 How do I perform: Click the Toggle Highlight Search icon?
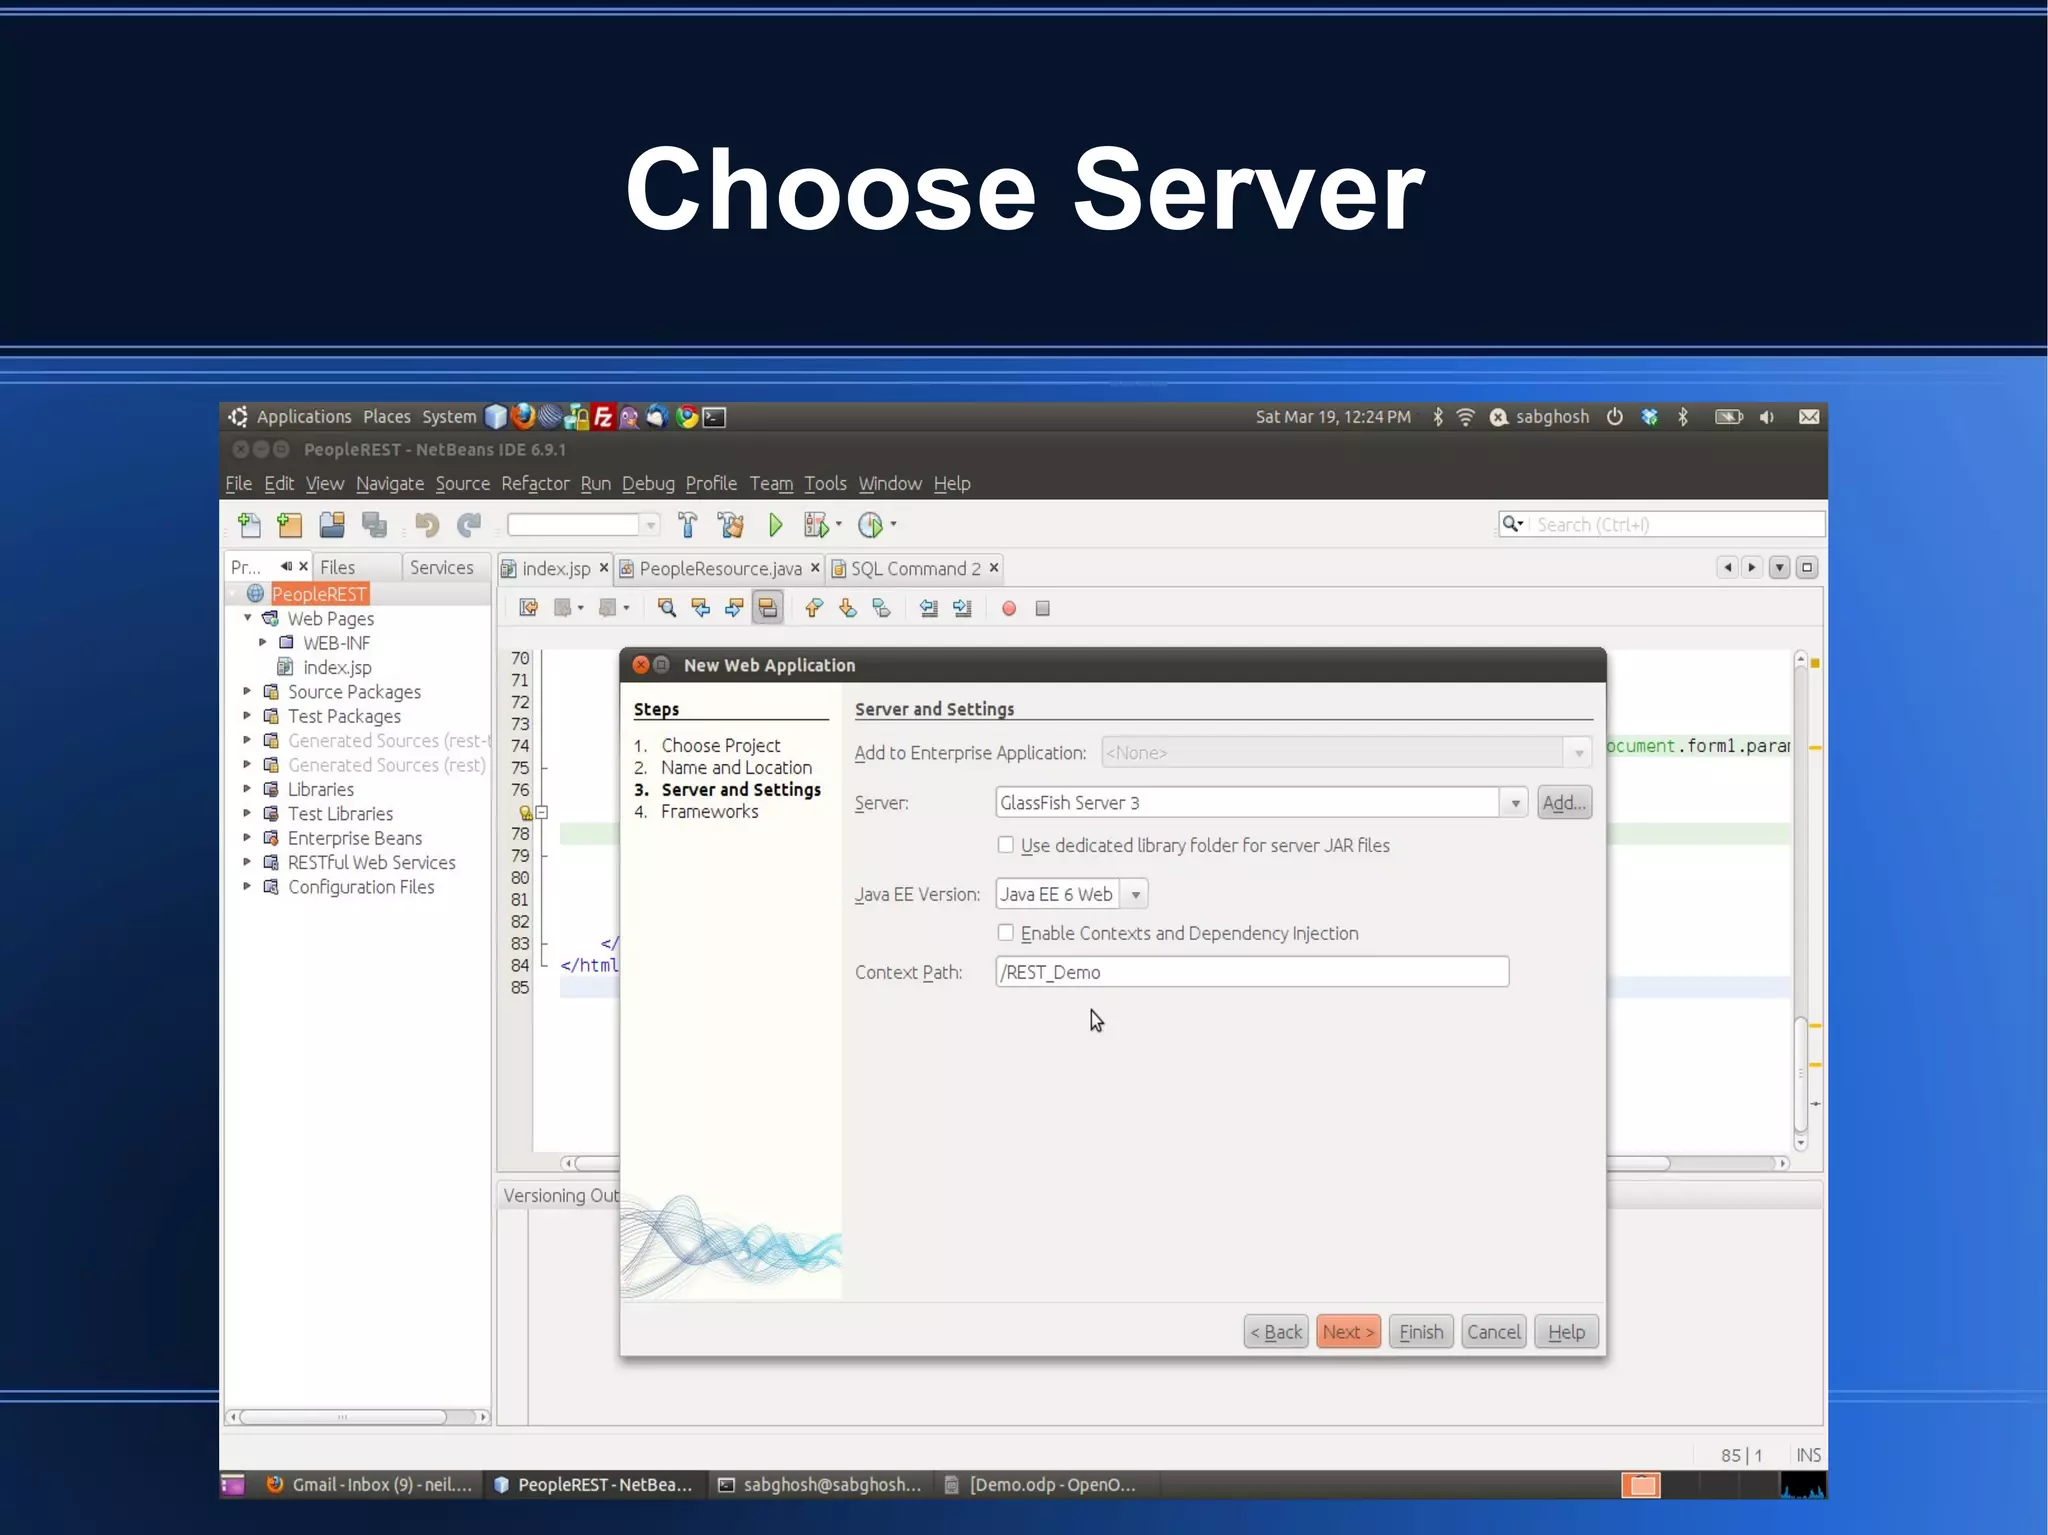[x=767, y=608]
